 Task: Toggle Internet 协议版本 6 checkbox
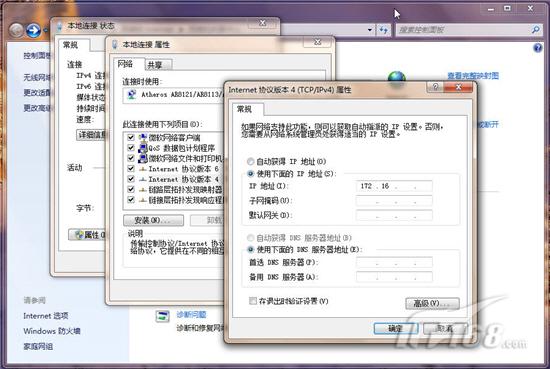131,169
